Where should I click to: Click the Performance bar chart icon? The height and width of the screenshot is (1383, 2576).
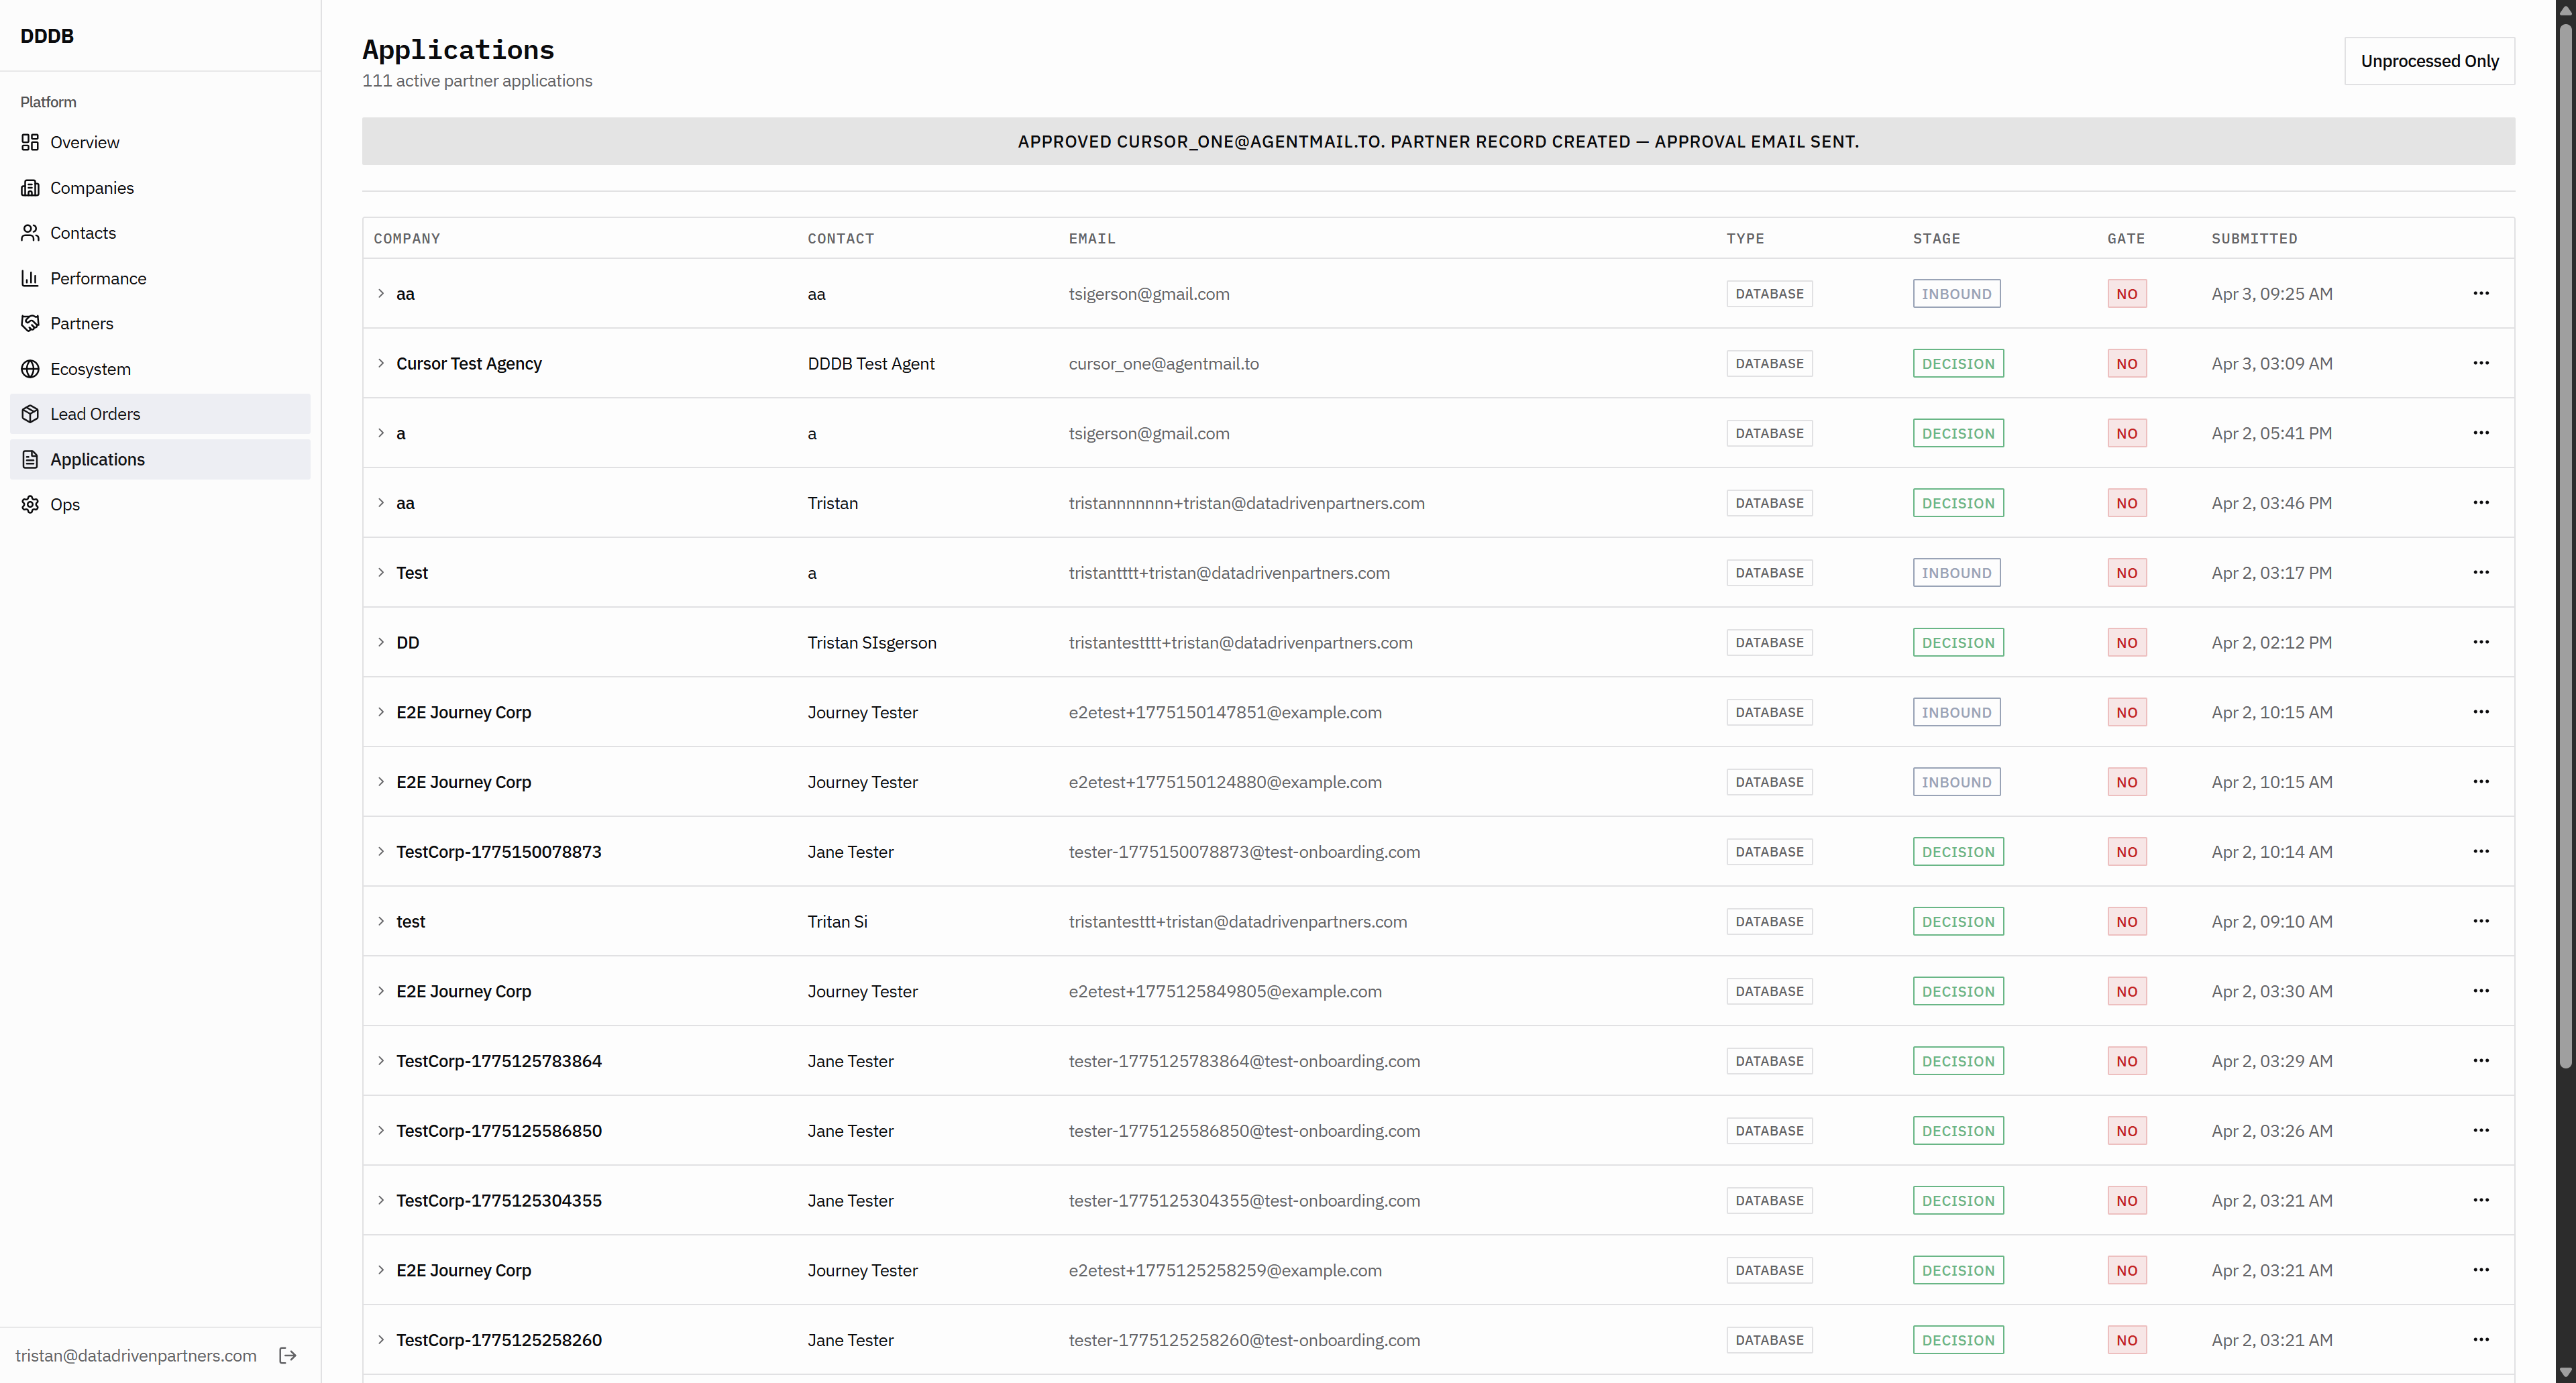[x=30, y=278]
